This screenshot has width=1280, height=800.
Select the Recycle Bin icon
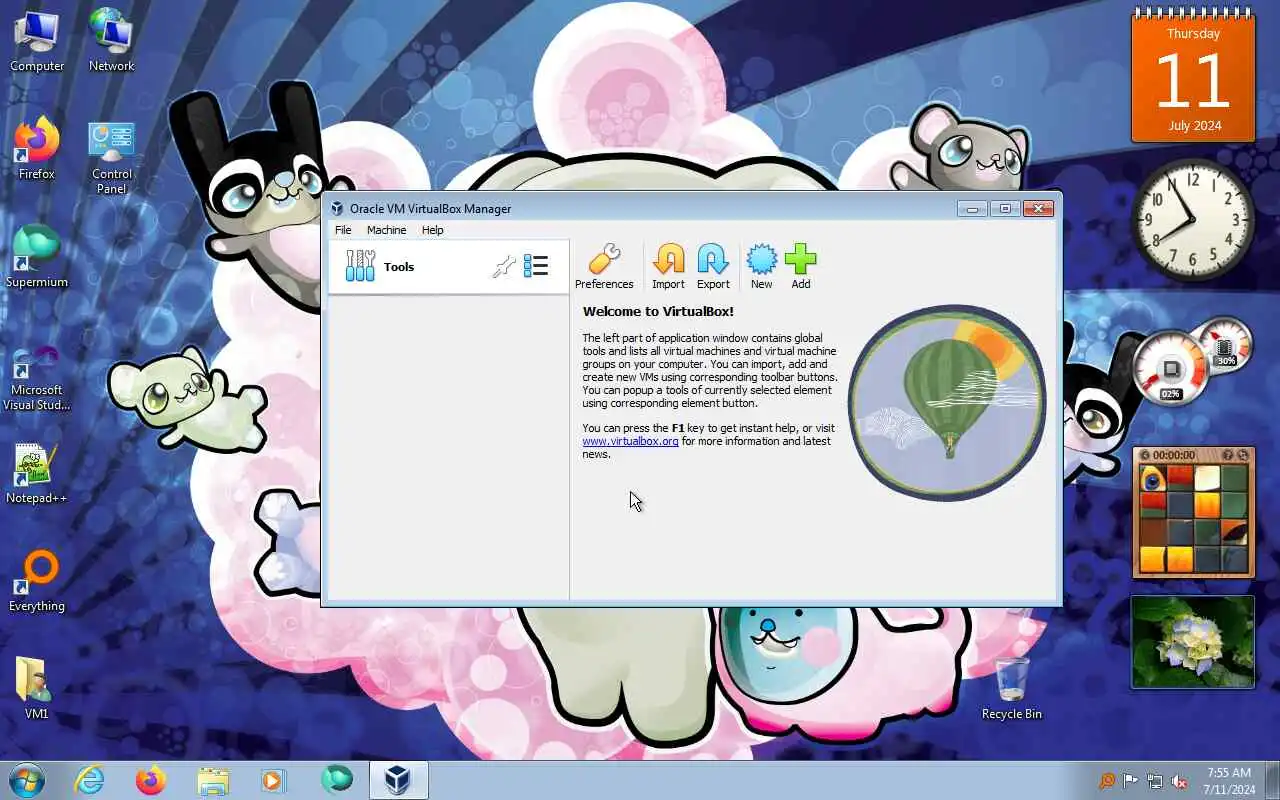(x=1011, y=689)
